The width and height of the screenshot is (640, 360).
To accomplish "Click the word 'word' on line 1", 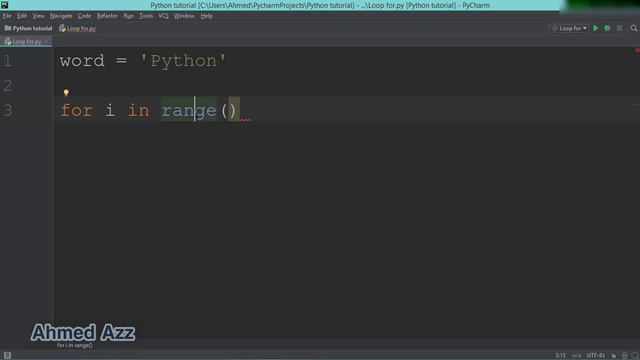I will (82, 61).
